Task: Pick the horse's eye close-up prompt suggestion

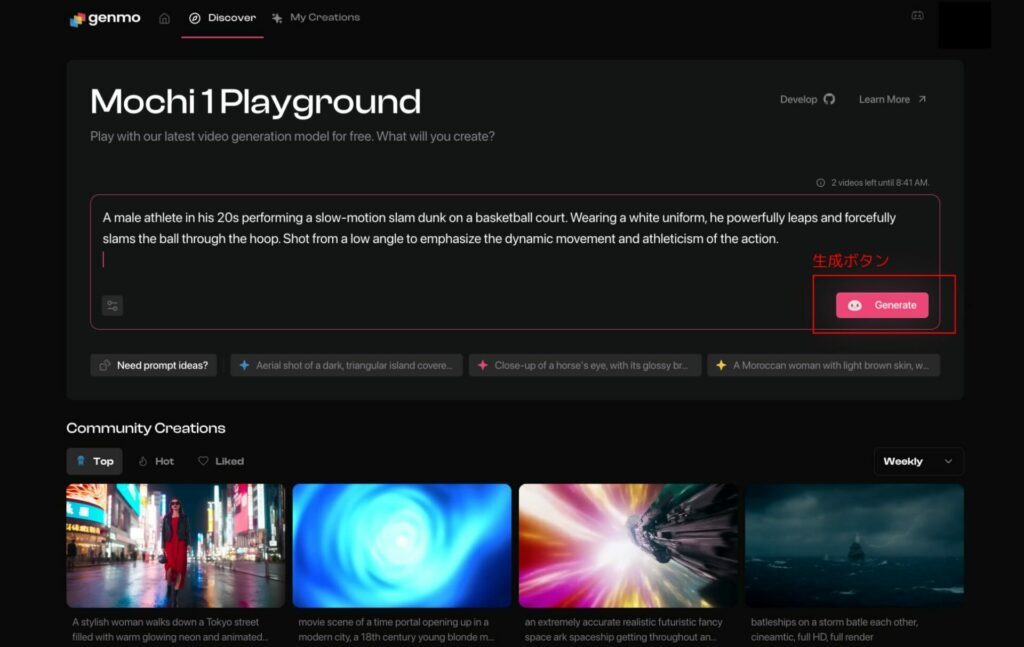Action: pos(584,365)
